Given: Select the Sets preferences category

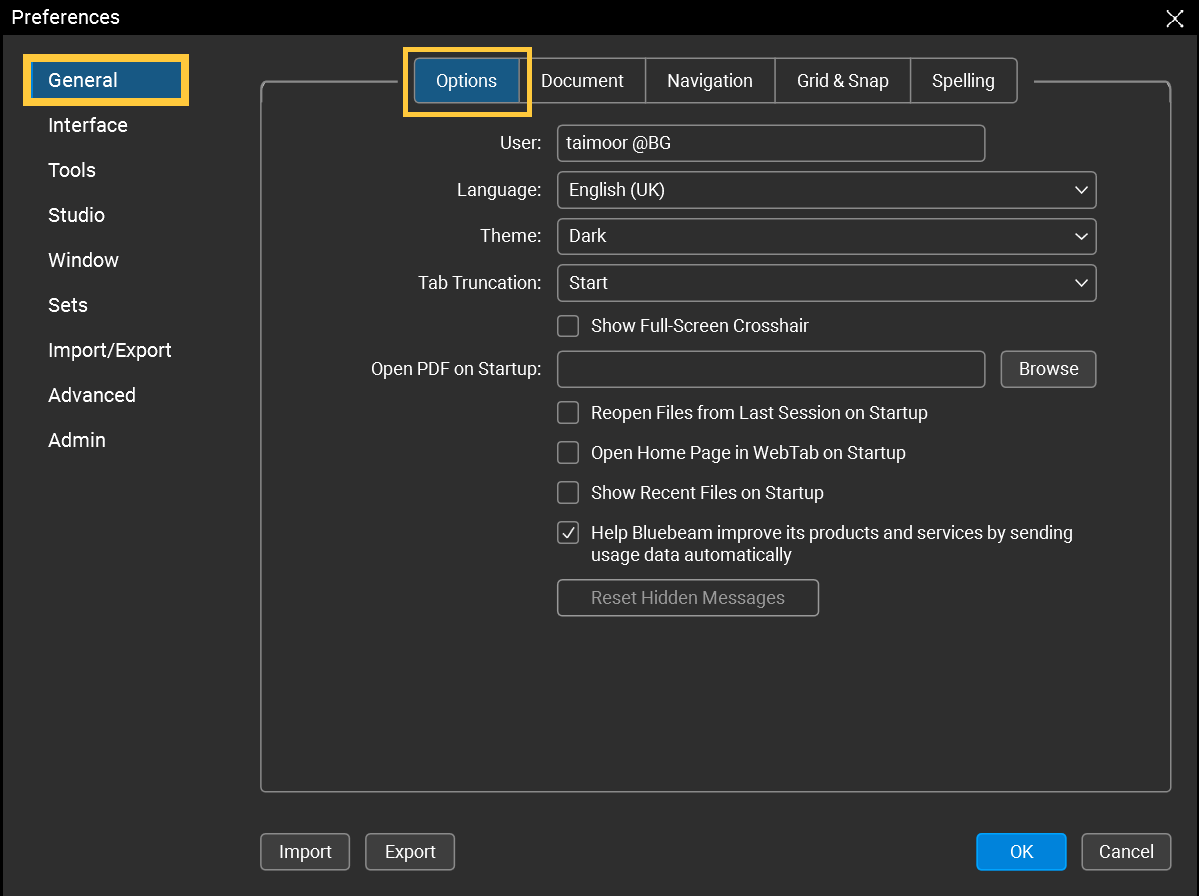Looking at the screenshot, I should 67,305.
